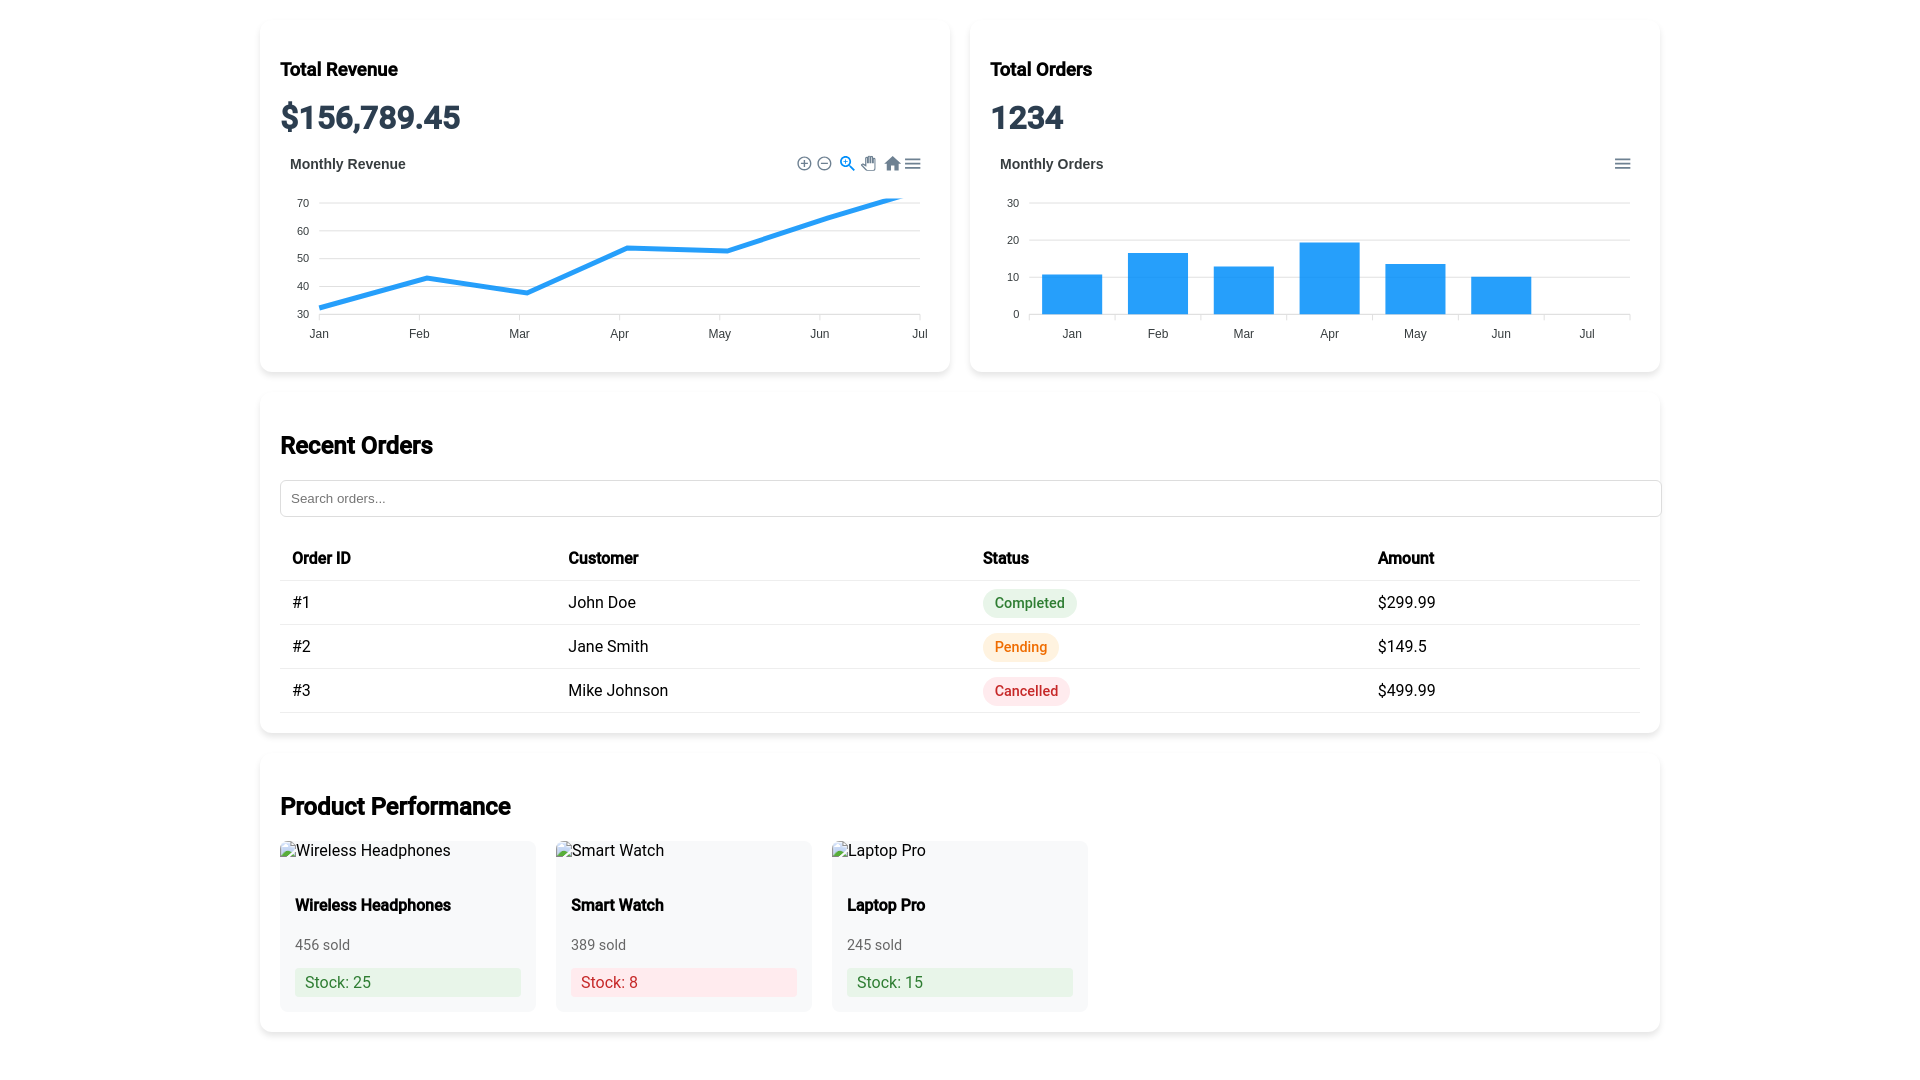Click the 245 sold text

[874, 945]
